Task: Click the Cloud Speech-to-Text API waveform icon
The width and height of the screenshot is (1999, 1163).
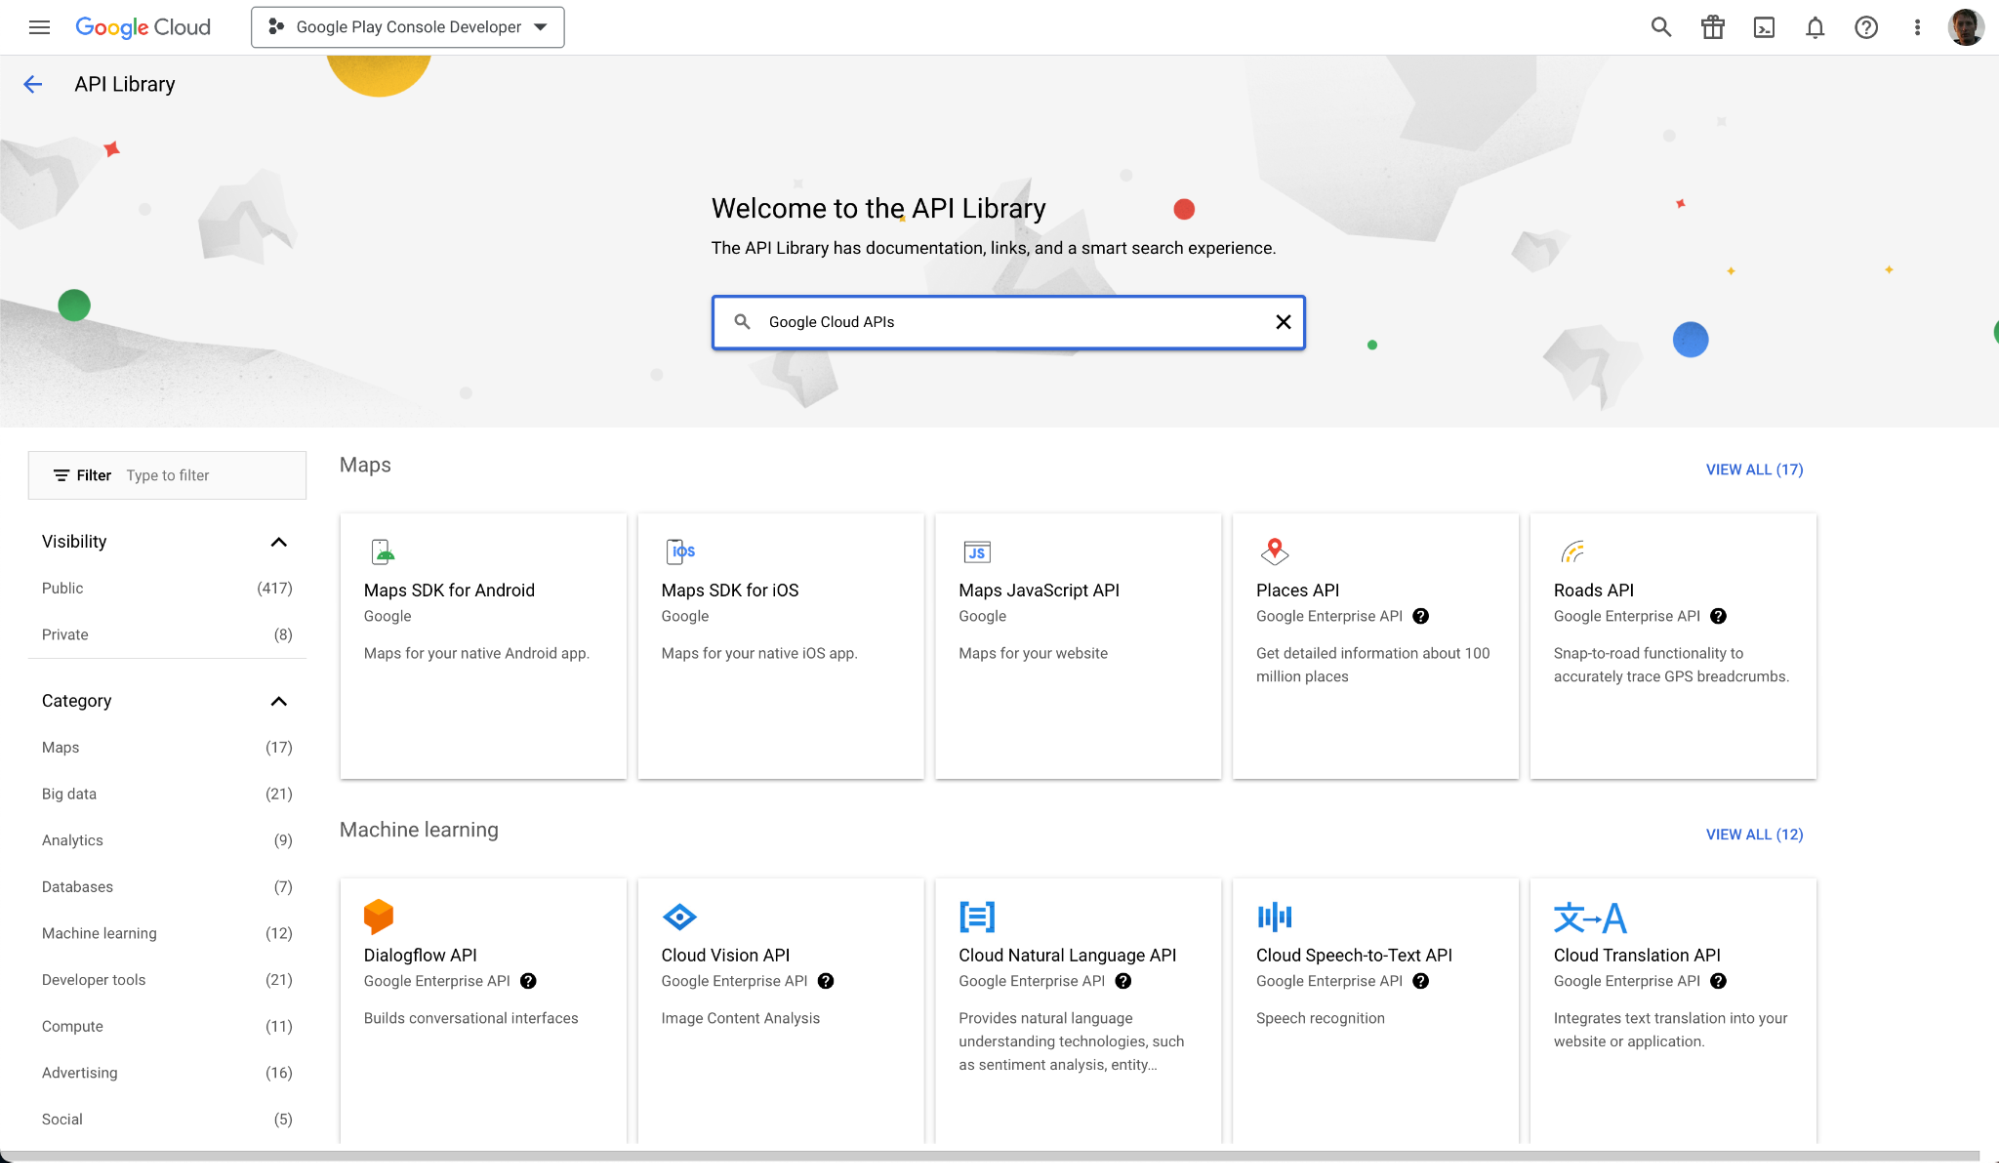Action: (x=1274, y=916)
